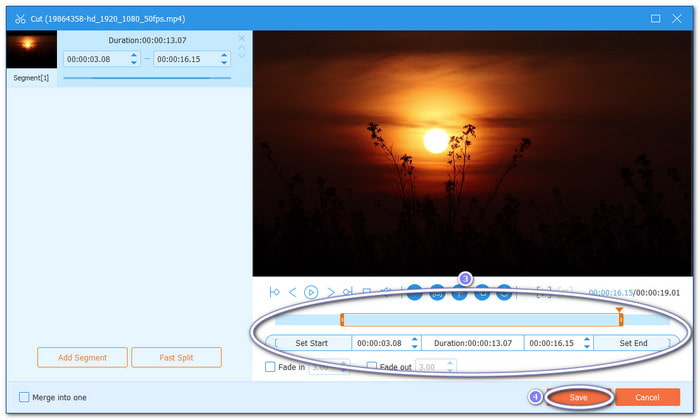Step forward one frame
Viewport: 700px width, 420px height.
click(330, 292)
